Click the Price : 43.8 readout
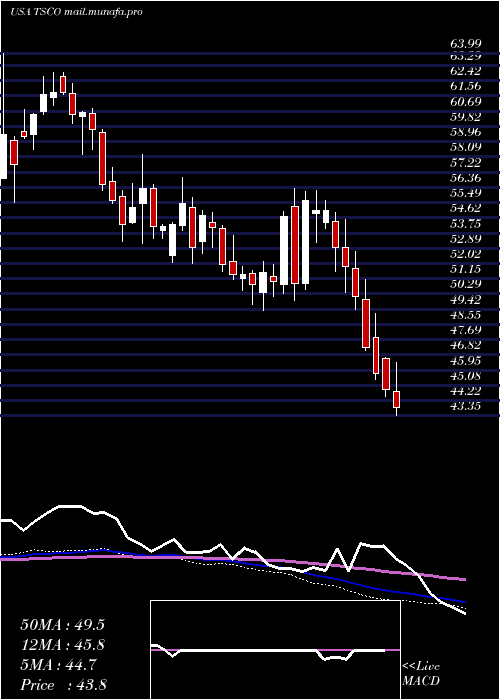Image resolution: width=500 pixels, height=700 pixels. coord(63,685)
